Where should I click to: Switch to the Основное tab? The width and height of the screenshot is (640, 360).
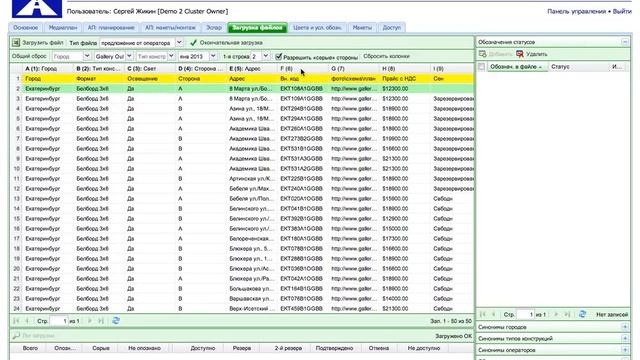(26, 27)
